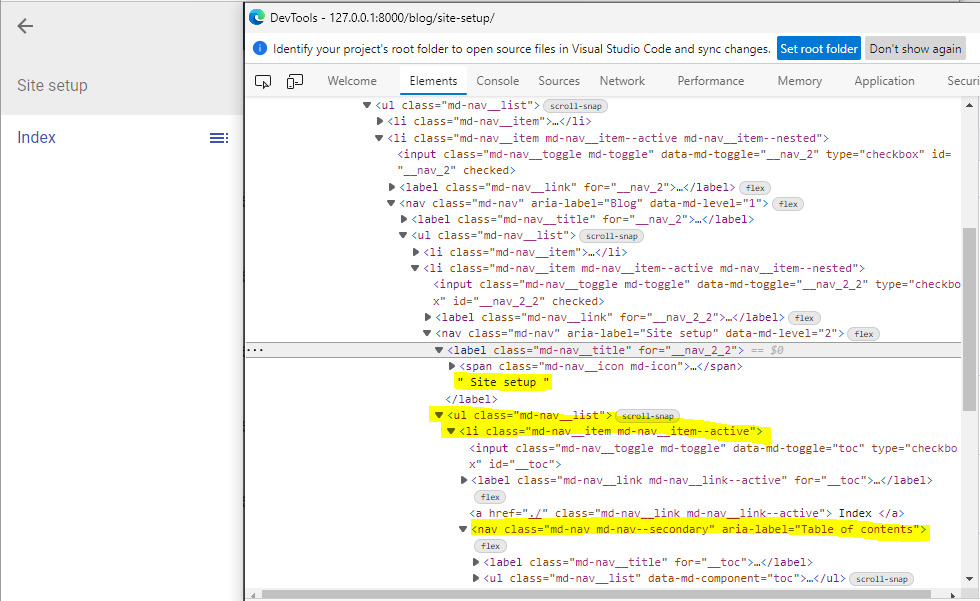Viewport: 980px width, 601px height.
Task: Dismiss the banner with Don't show again
Action: coord(915,47)
